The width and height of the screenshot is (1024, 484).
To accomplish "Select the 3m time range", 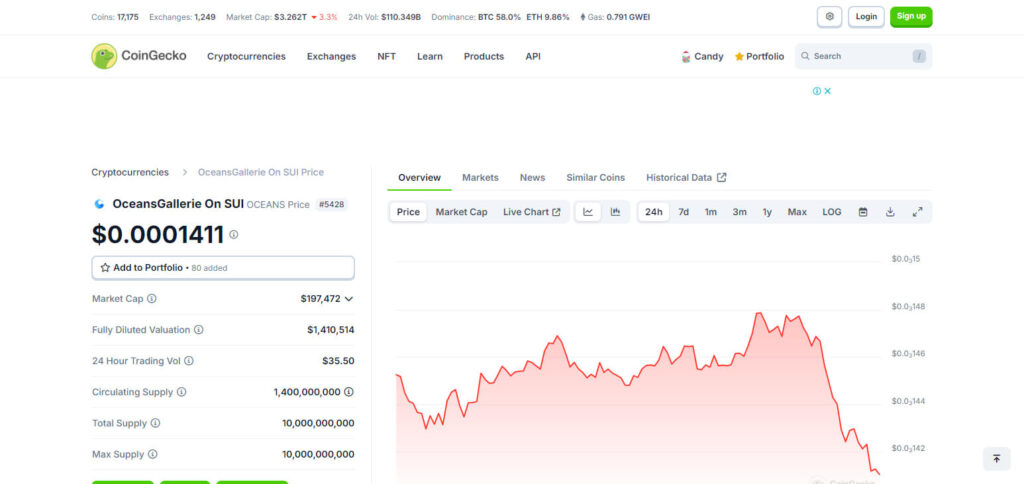I will (739, 212).
